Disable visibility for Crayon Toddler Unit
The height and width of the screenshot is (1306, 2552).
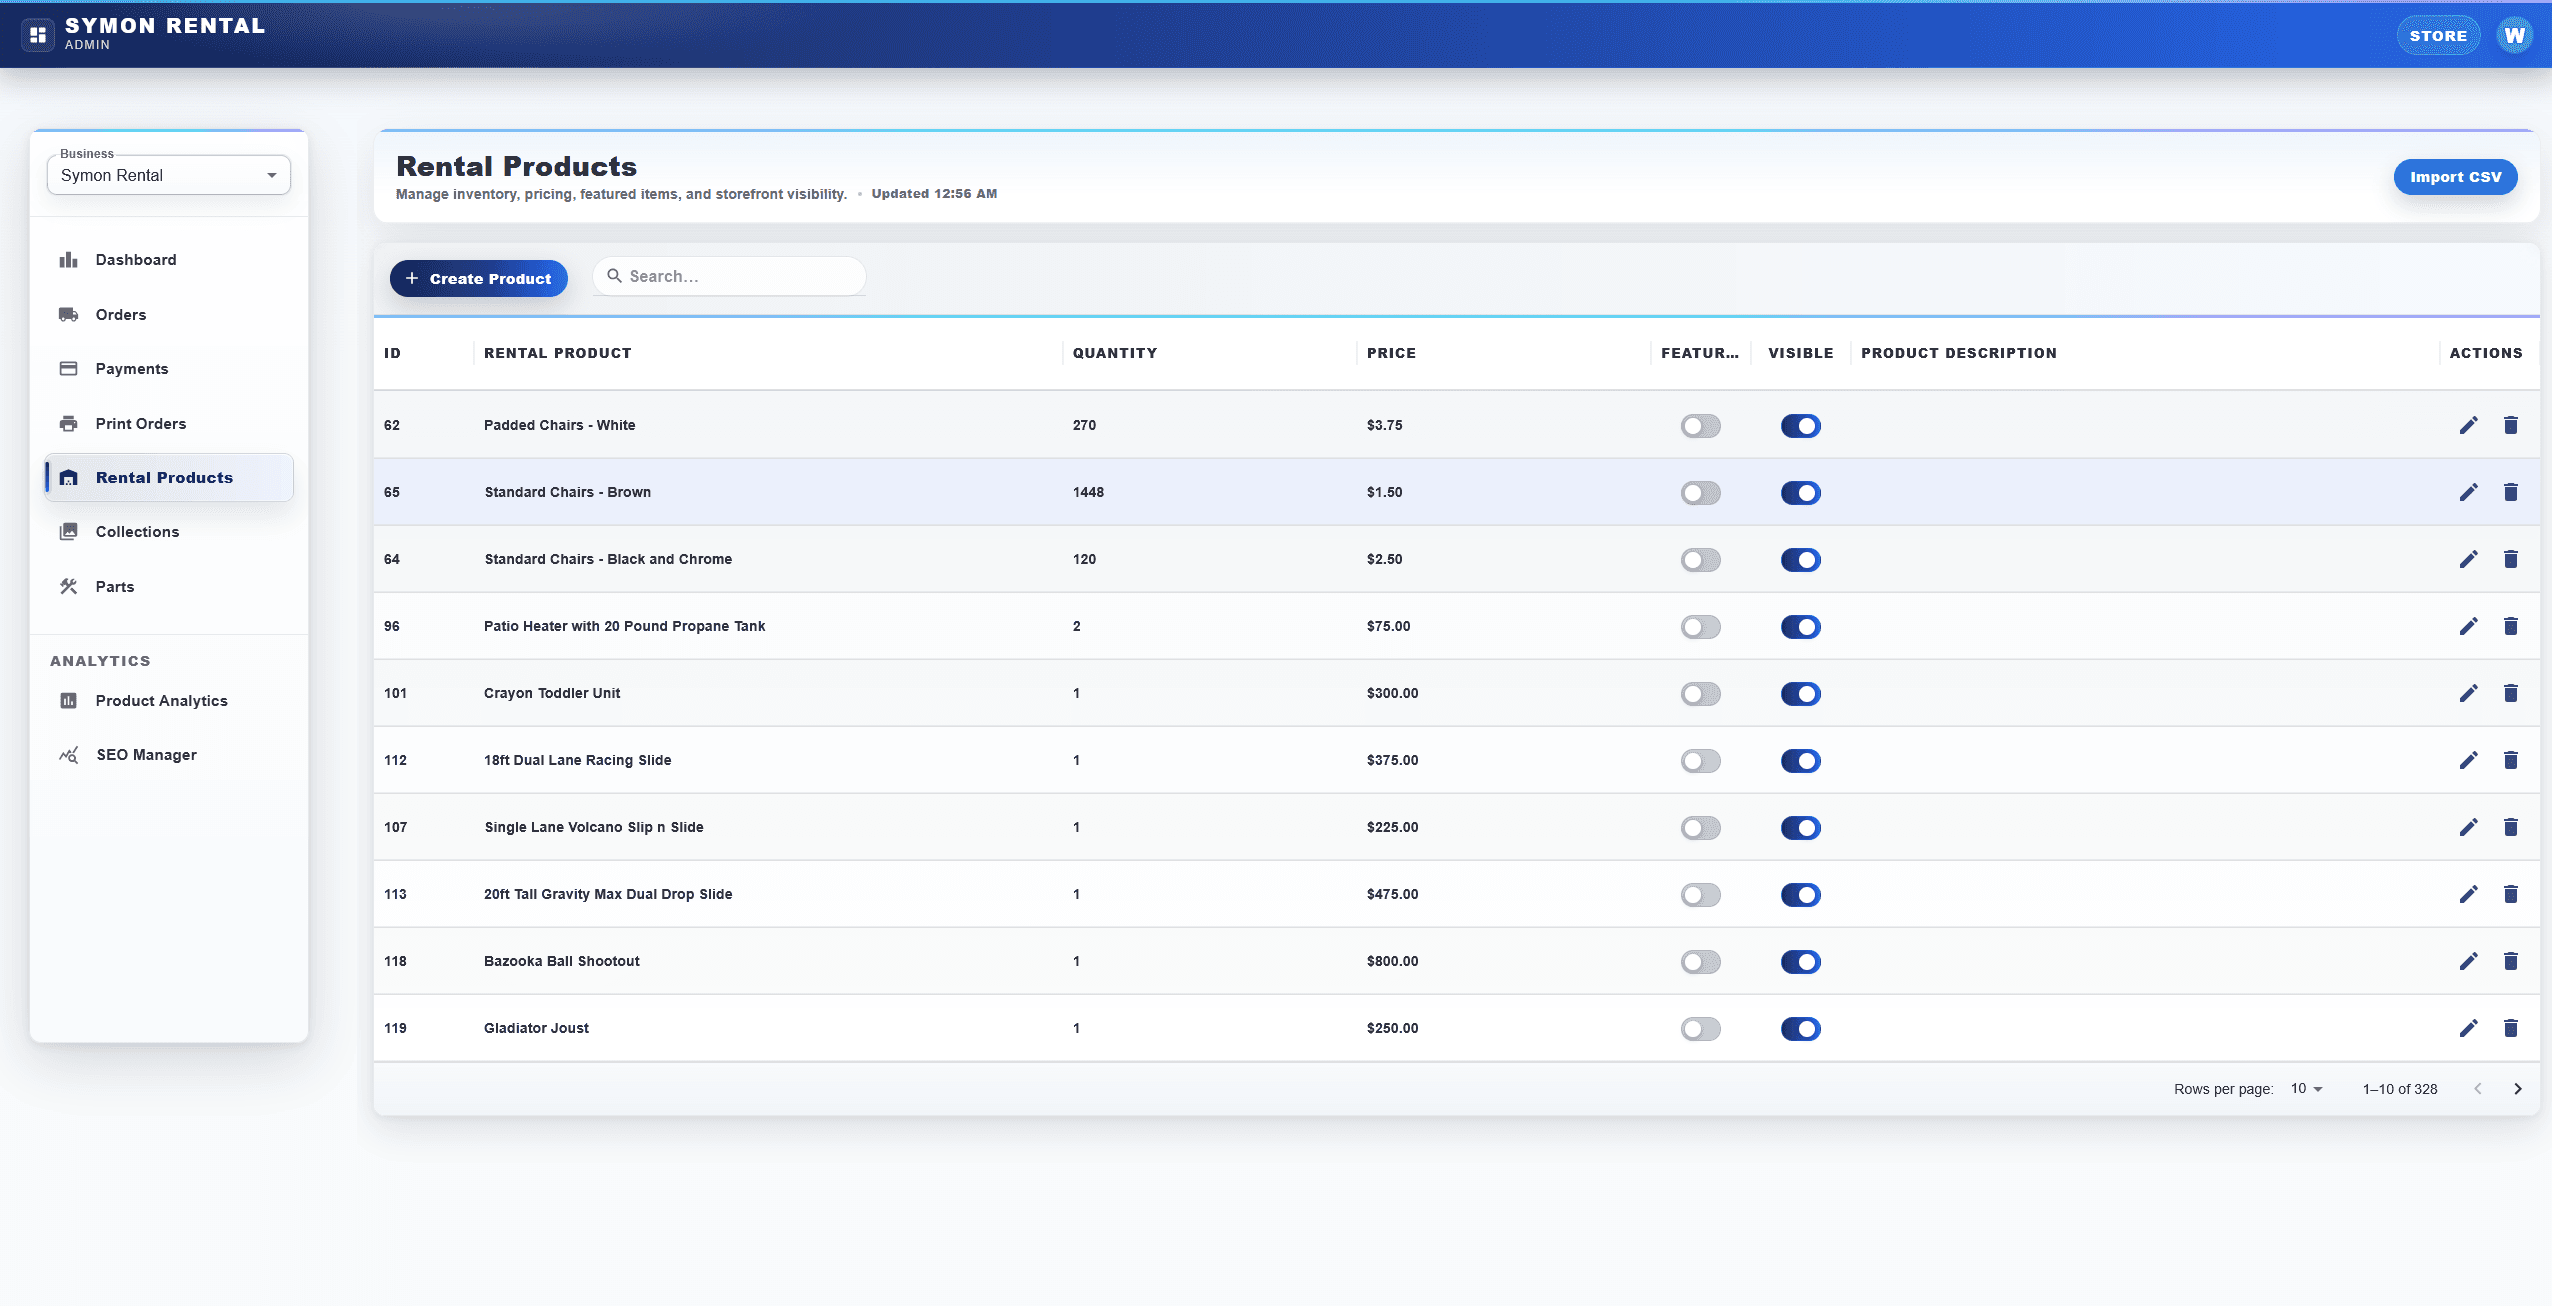pos(1800,693)
